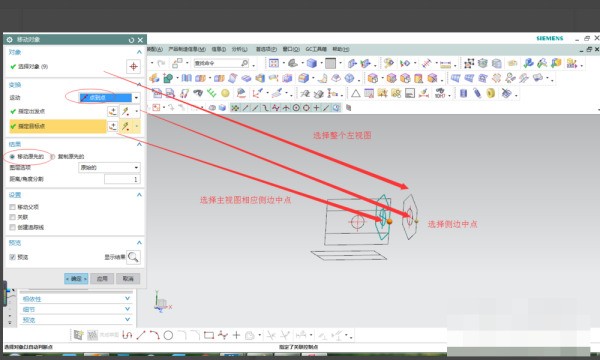Click the 距离/角度分割 input field
The height and width of the screenshot is (360, 600).
122,179
